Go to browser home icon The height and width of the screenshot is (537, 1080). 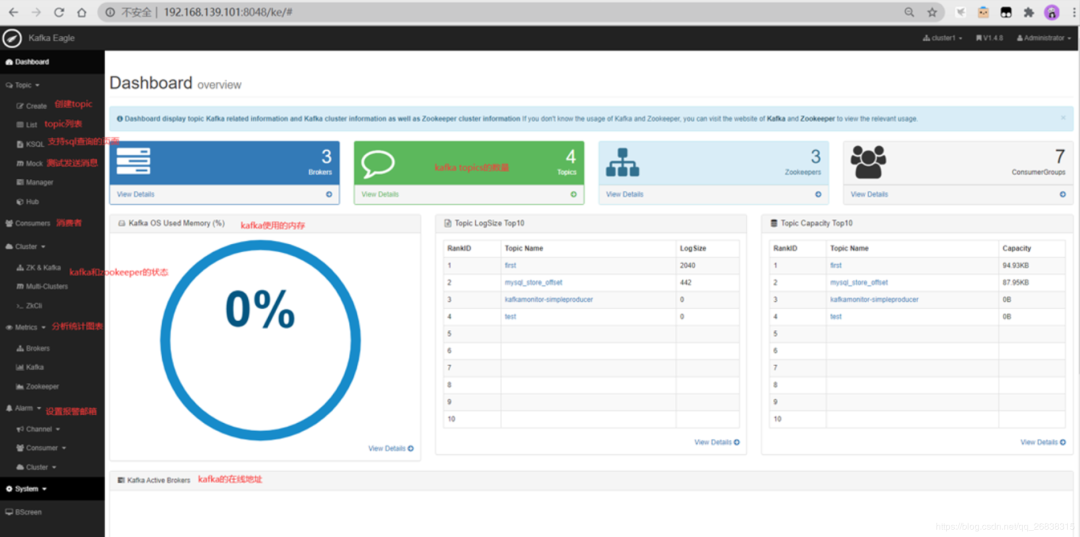[x=82, y=12]
